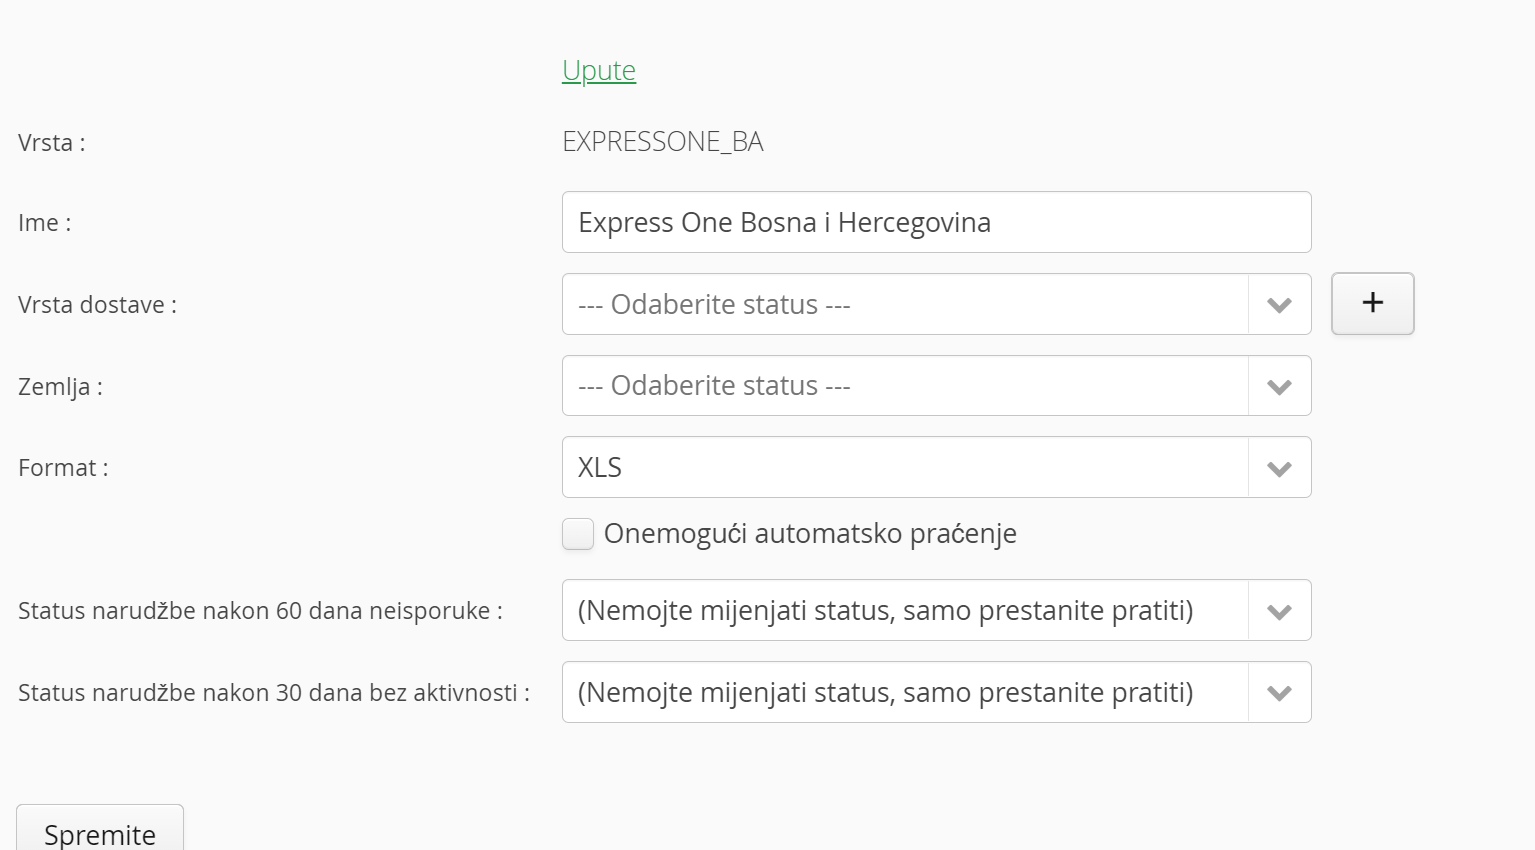Click the Zemlja field label
The height and width of the screenshot is (850, 1535).
(60, 387)
